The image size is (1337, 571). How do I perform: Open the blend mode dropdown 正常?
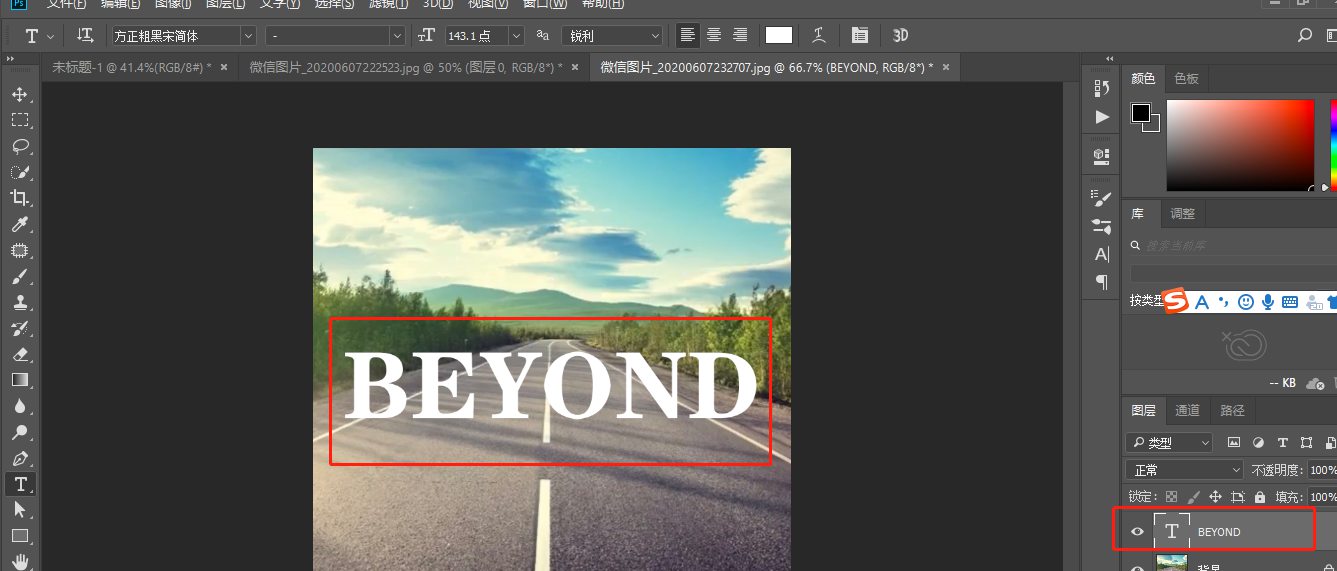pyautogui.click(x=1184, y=470)
